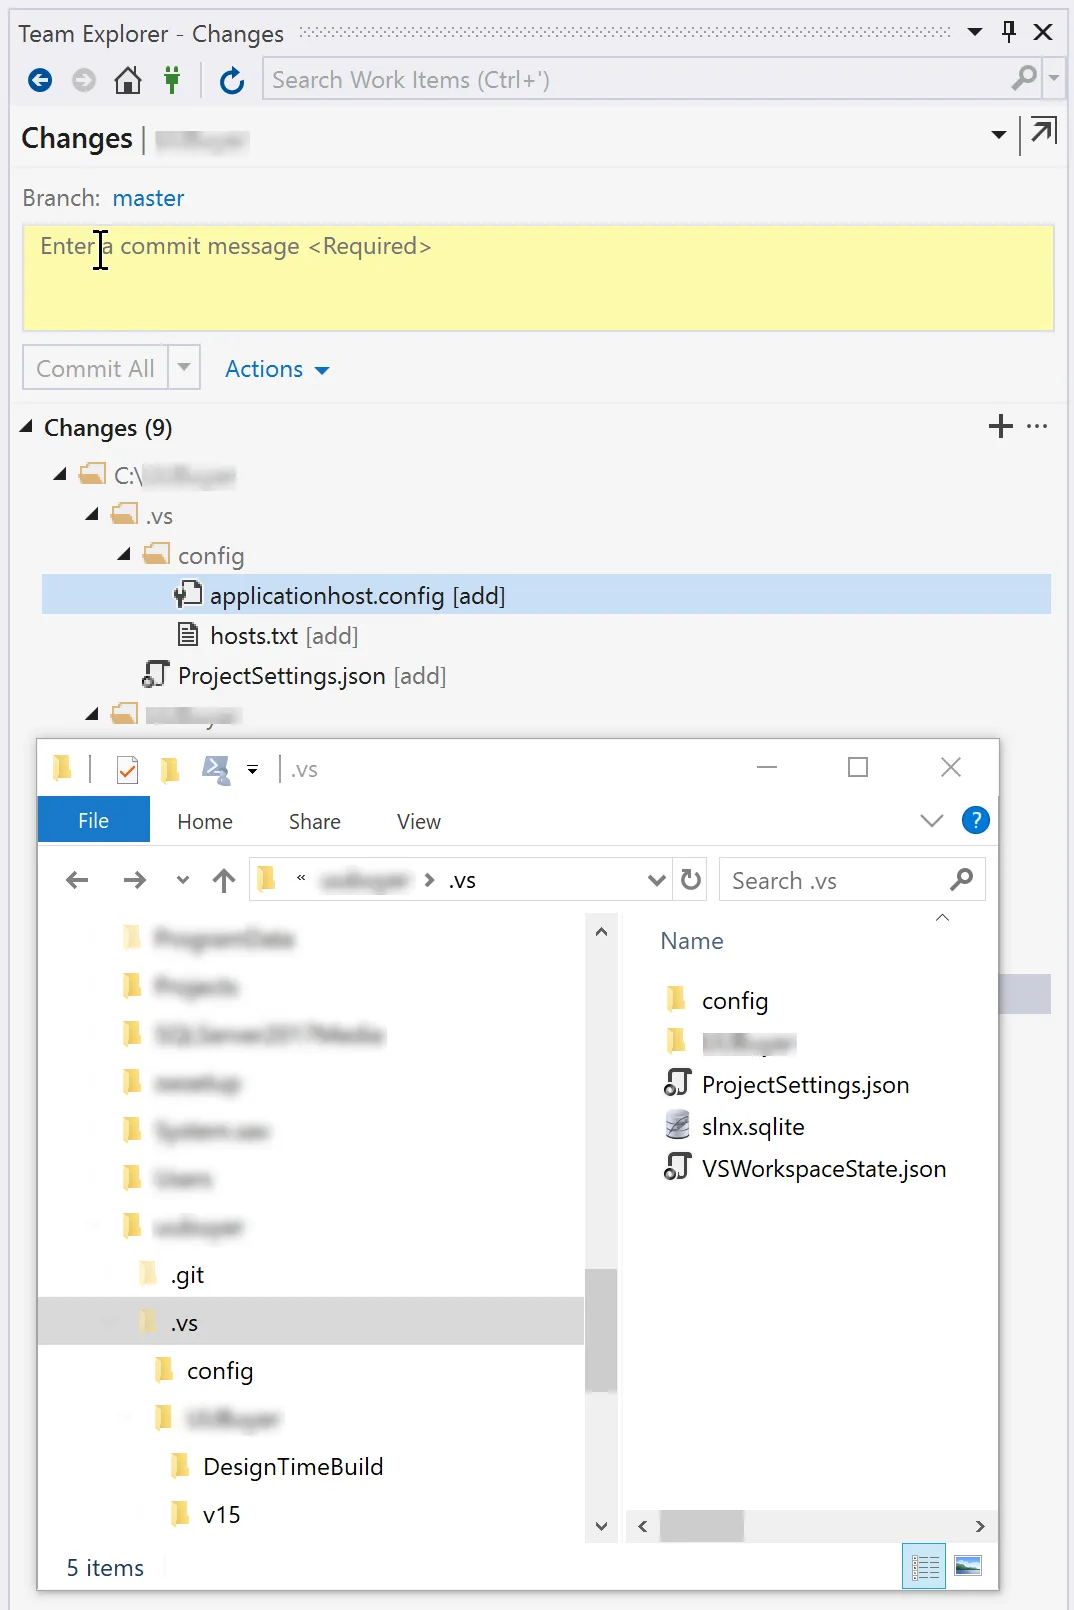Sort files by Name column header
1074x1610 pixels.
692,941
